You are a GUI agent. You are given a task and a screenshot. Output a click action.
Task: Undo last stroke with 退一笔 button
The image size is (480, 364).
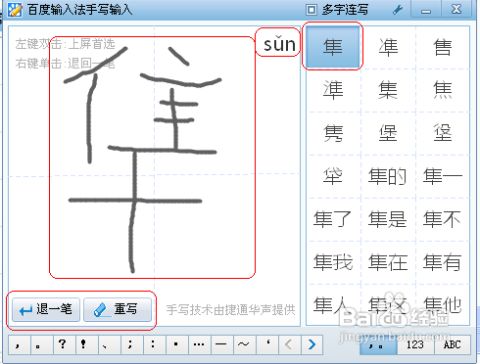click(x=46, y=310)
